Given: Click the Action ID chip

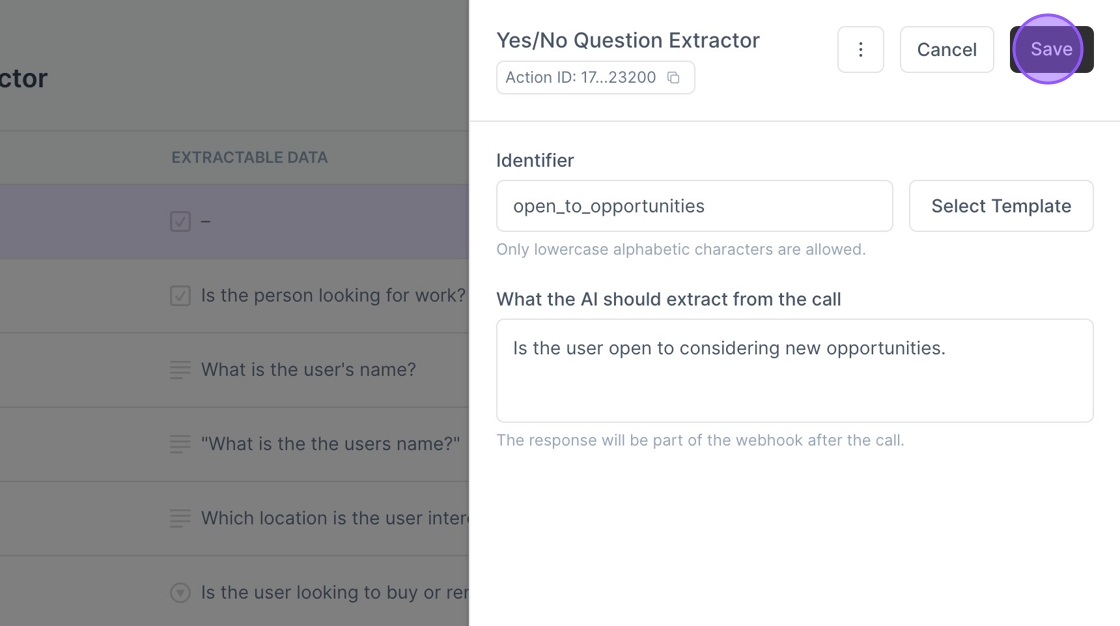Looking at the screenshot, I should click(582, 78).
